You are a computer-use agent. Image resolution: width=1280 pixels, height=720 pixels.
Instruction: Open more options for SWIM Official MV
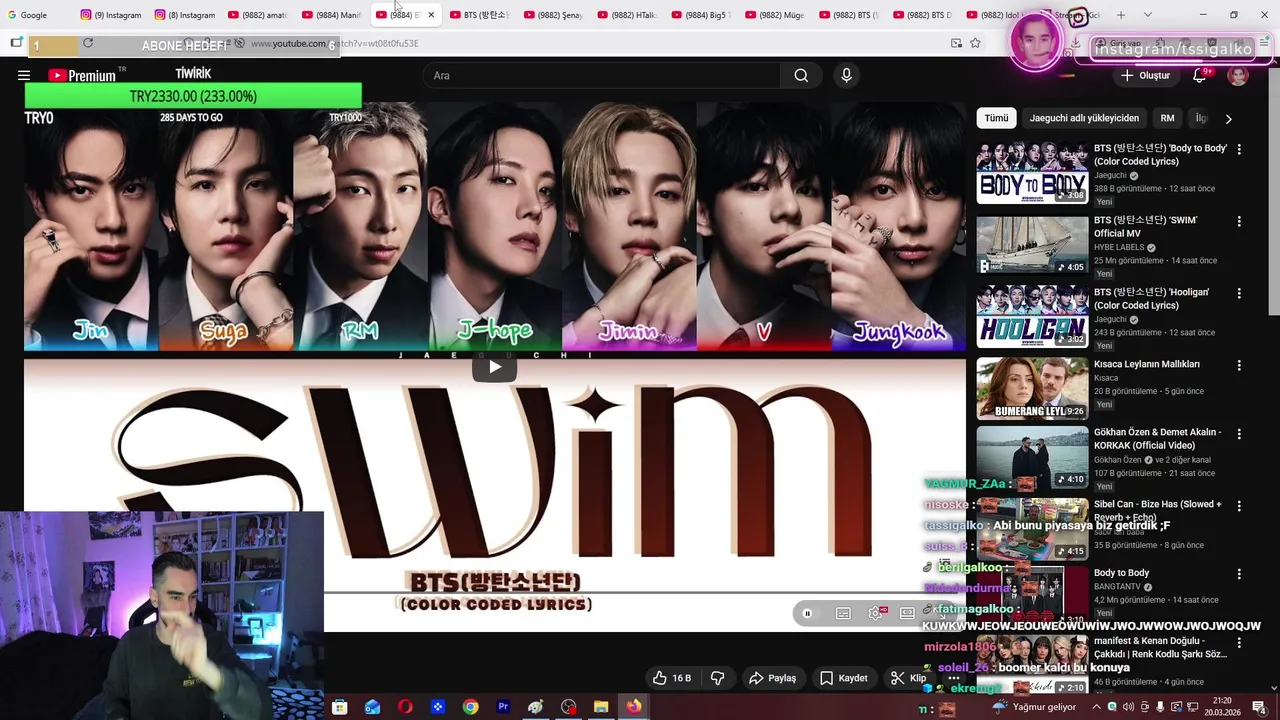[1239, 221]
